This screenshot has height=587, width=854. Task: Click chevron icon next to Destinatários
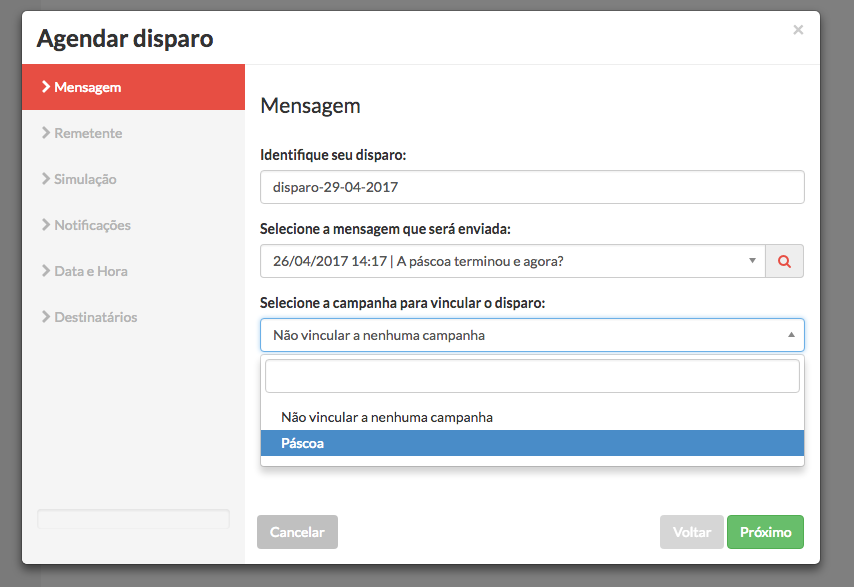coord(46,316)
